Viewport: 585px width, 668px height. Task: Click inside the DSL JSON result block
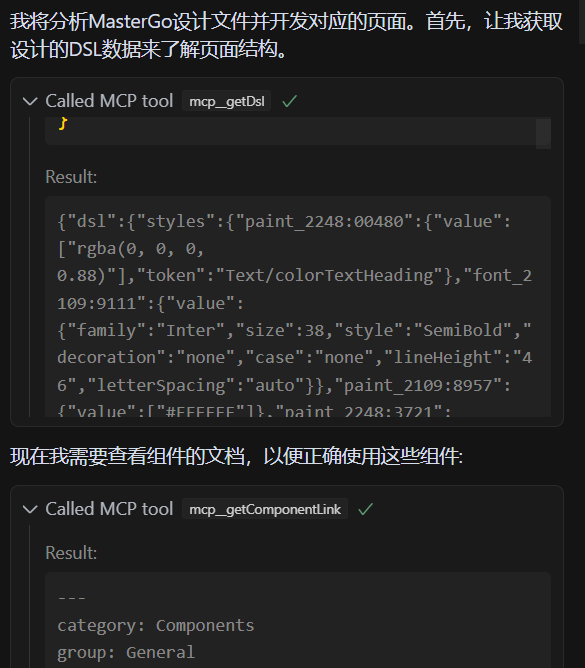(298, 307)
